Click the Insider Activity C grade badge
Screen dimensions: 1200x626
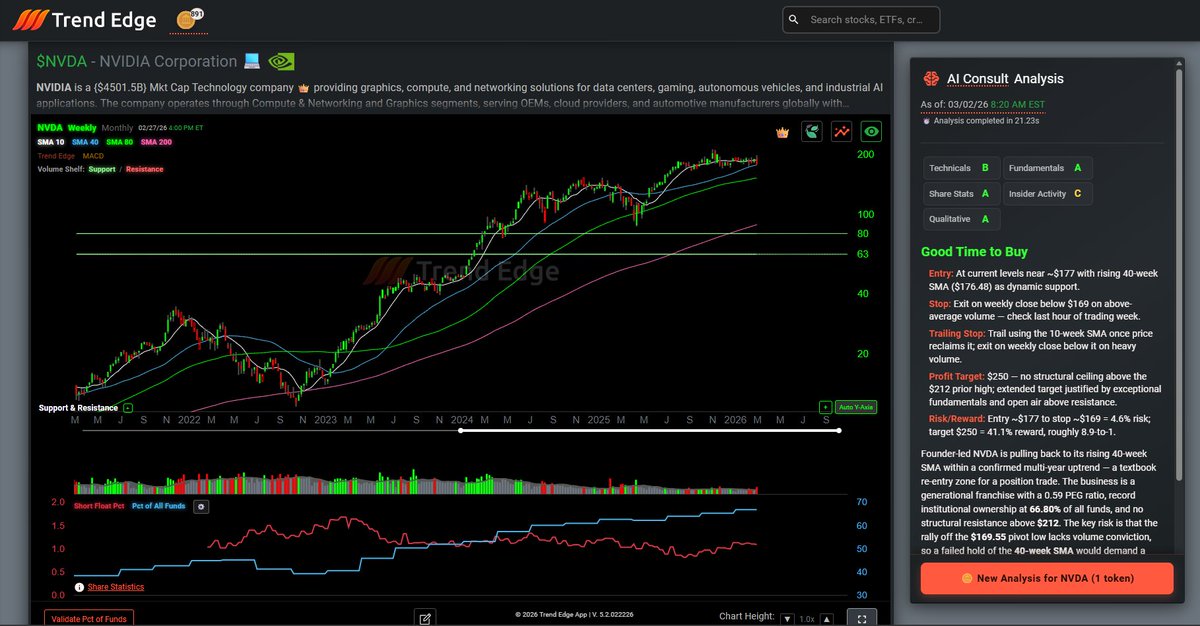1047,193
